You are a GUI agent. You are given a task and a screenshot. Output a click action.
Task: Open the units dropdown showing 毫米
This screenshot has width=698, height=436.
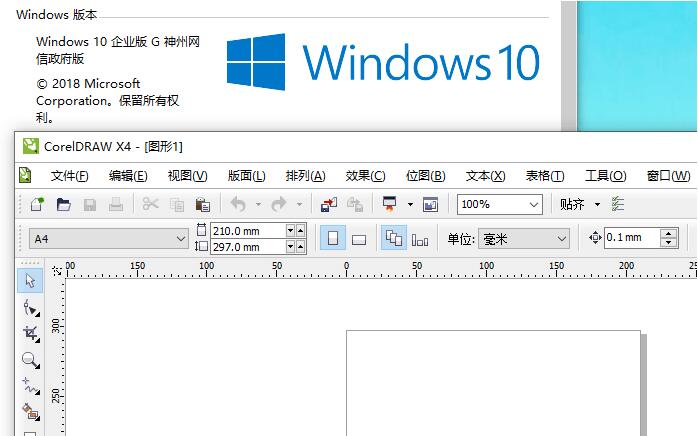point(524,239)
